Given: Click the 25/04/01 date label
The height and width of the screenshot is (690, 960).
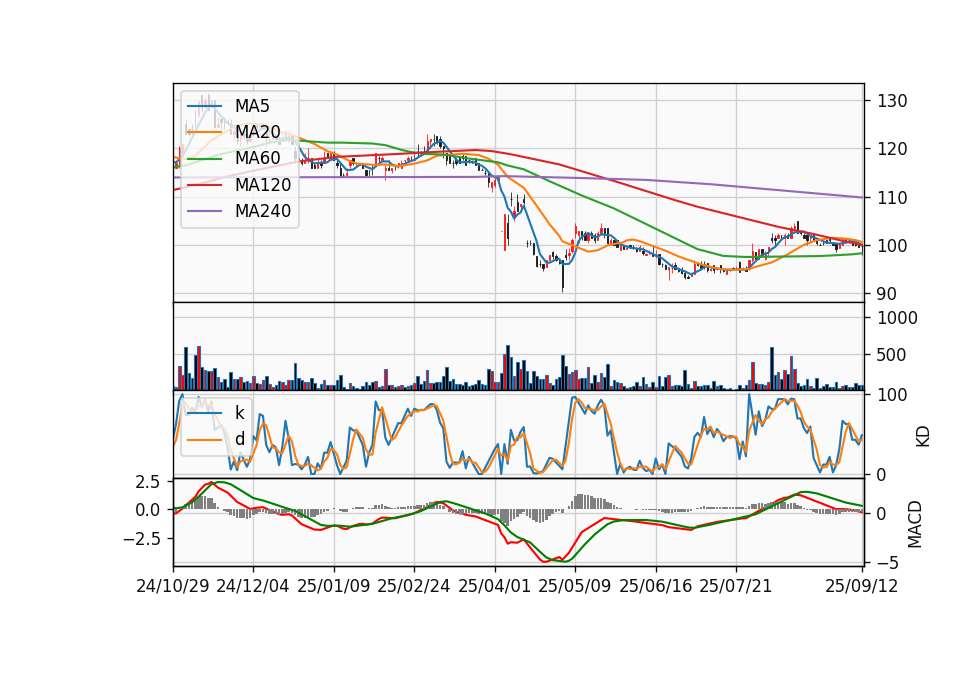Looking at the screenshot, I should (494, 586).
